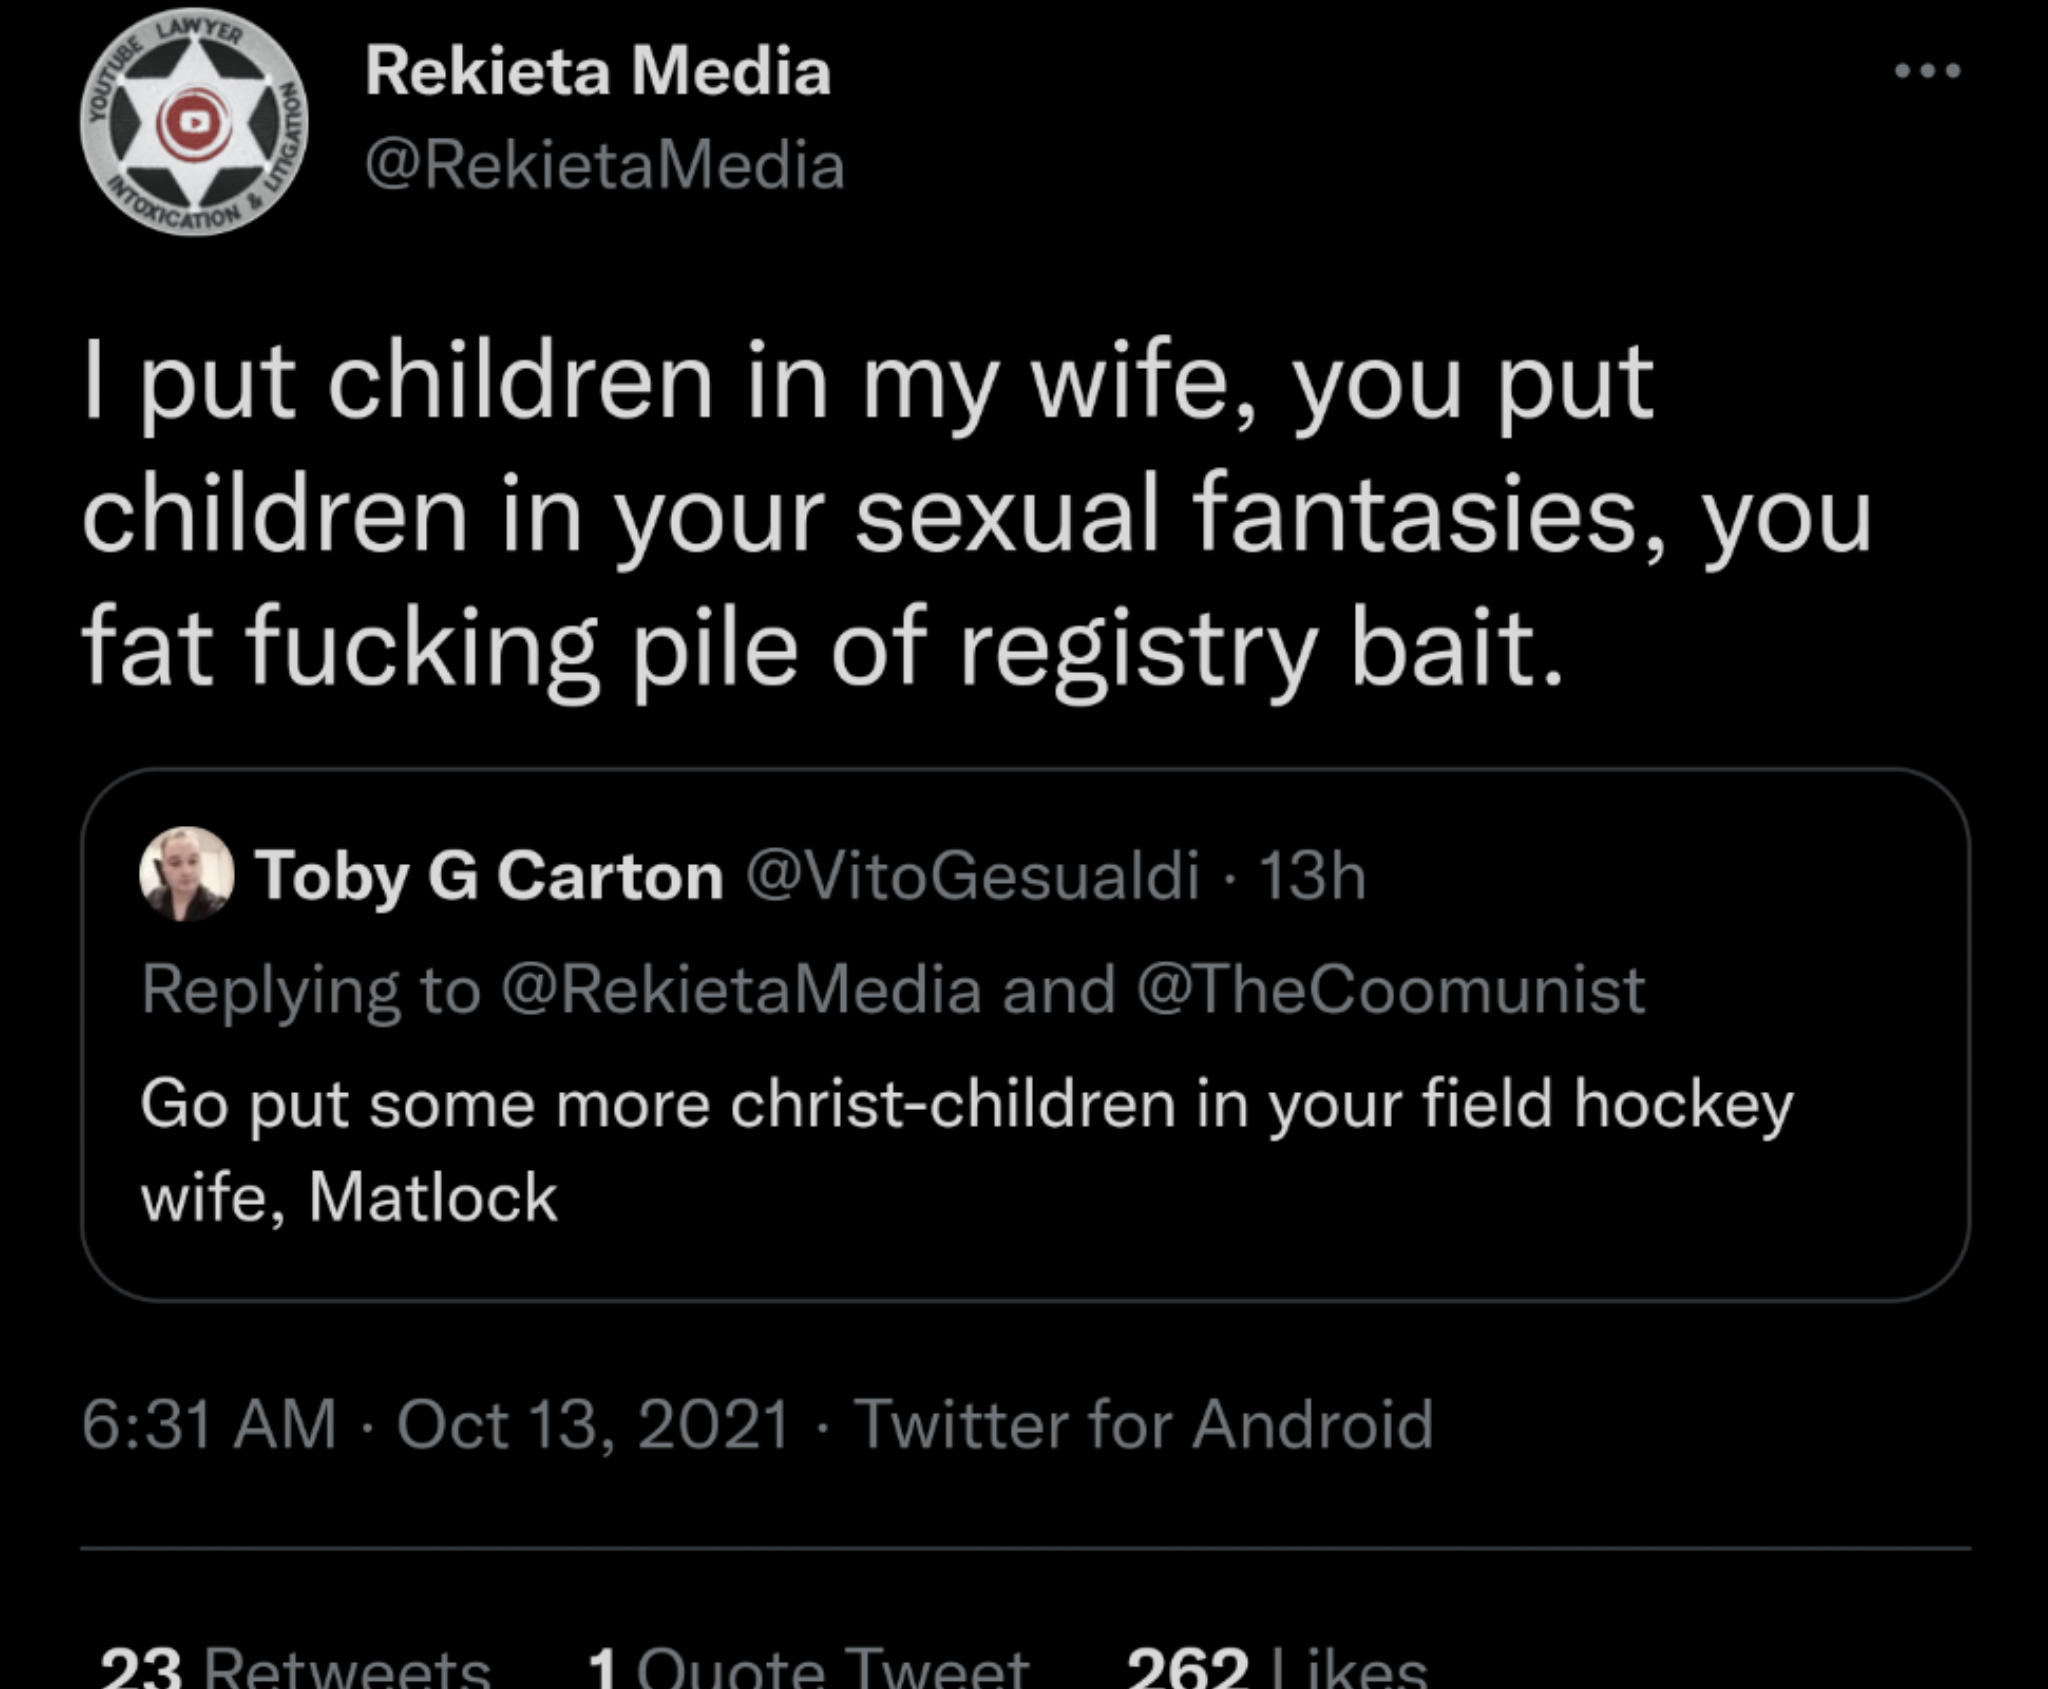Open Toby G Carton's small avatar
The height and width of the screenshot is (1689, 2048).
[187, 874]
